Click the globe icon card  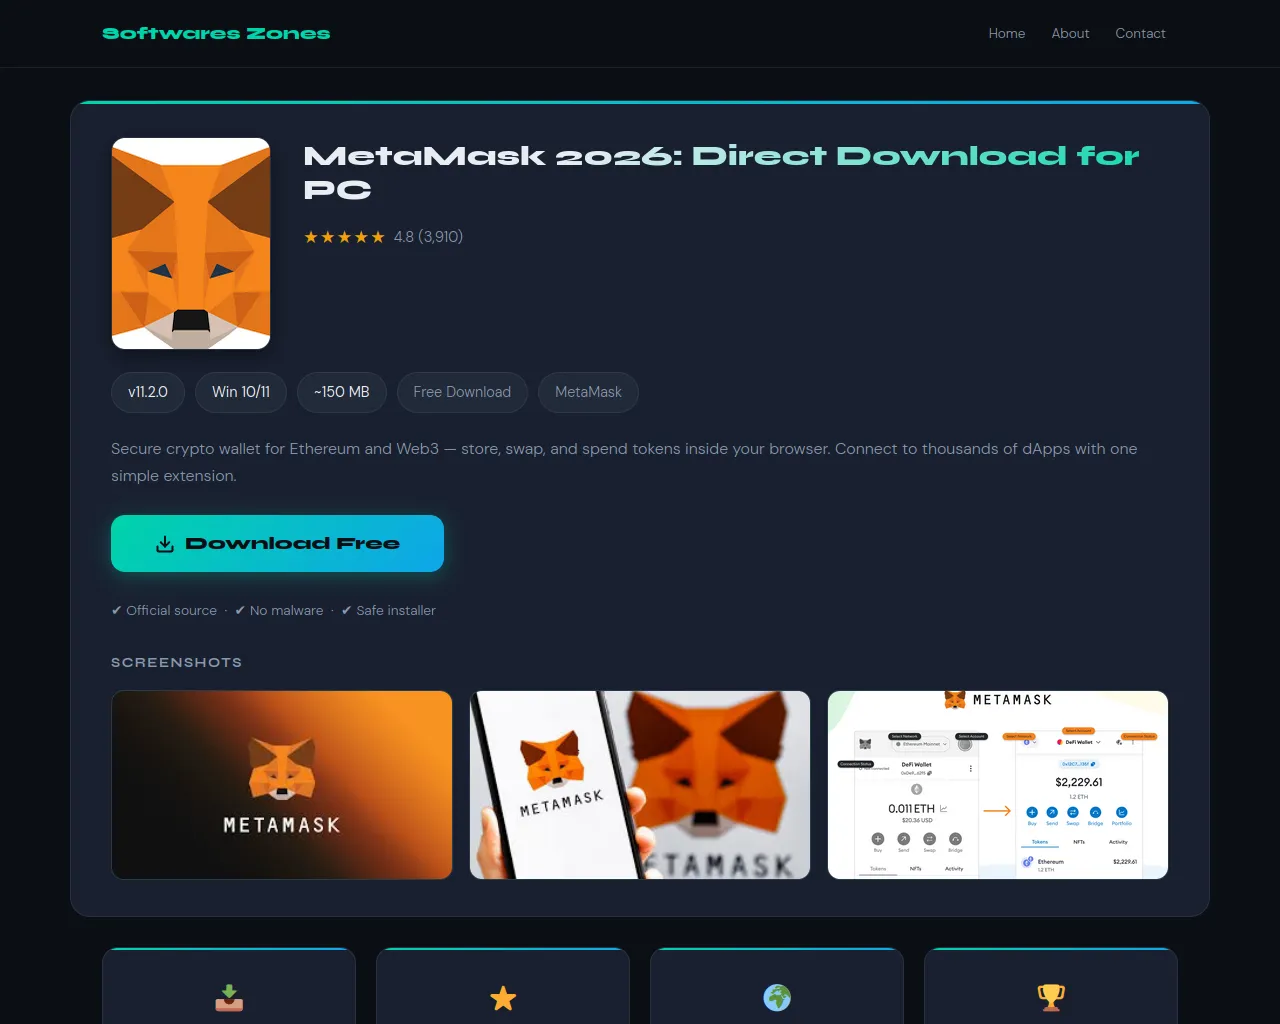tap(777, 986)
